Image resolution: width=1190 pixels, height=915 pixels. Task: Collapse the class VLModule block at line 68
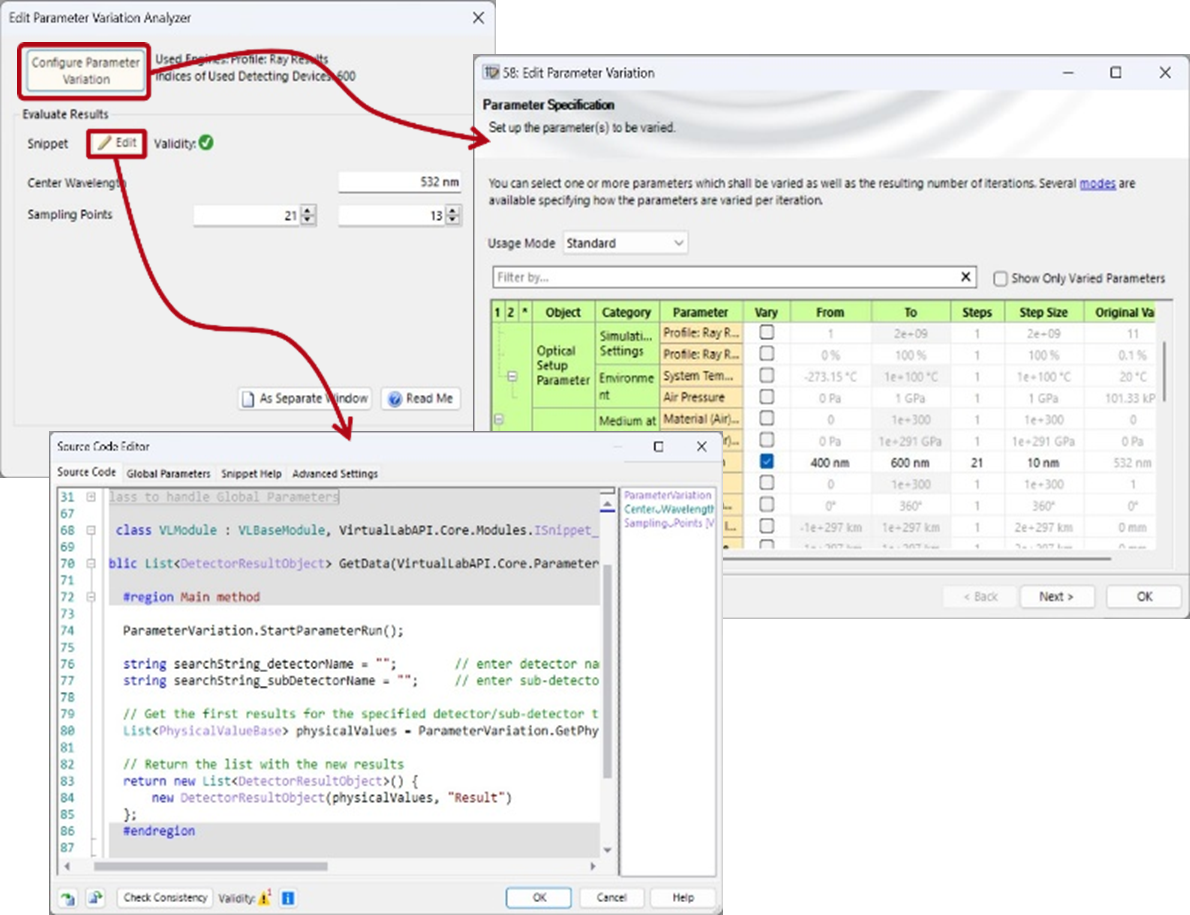pyautogui.click(x=91, y=530)
